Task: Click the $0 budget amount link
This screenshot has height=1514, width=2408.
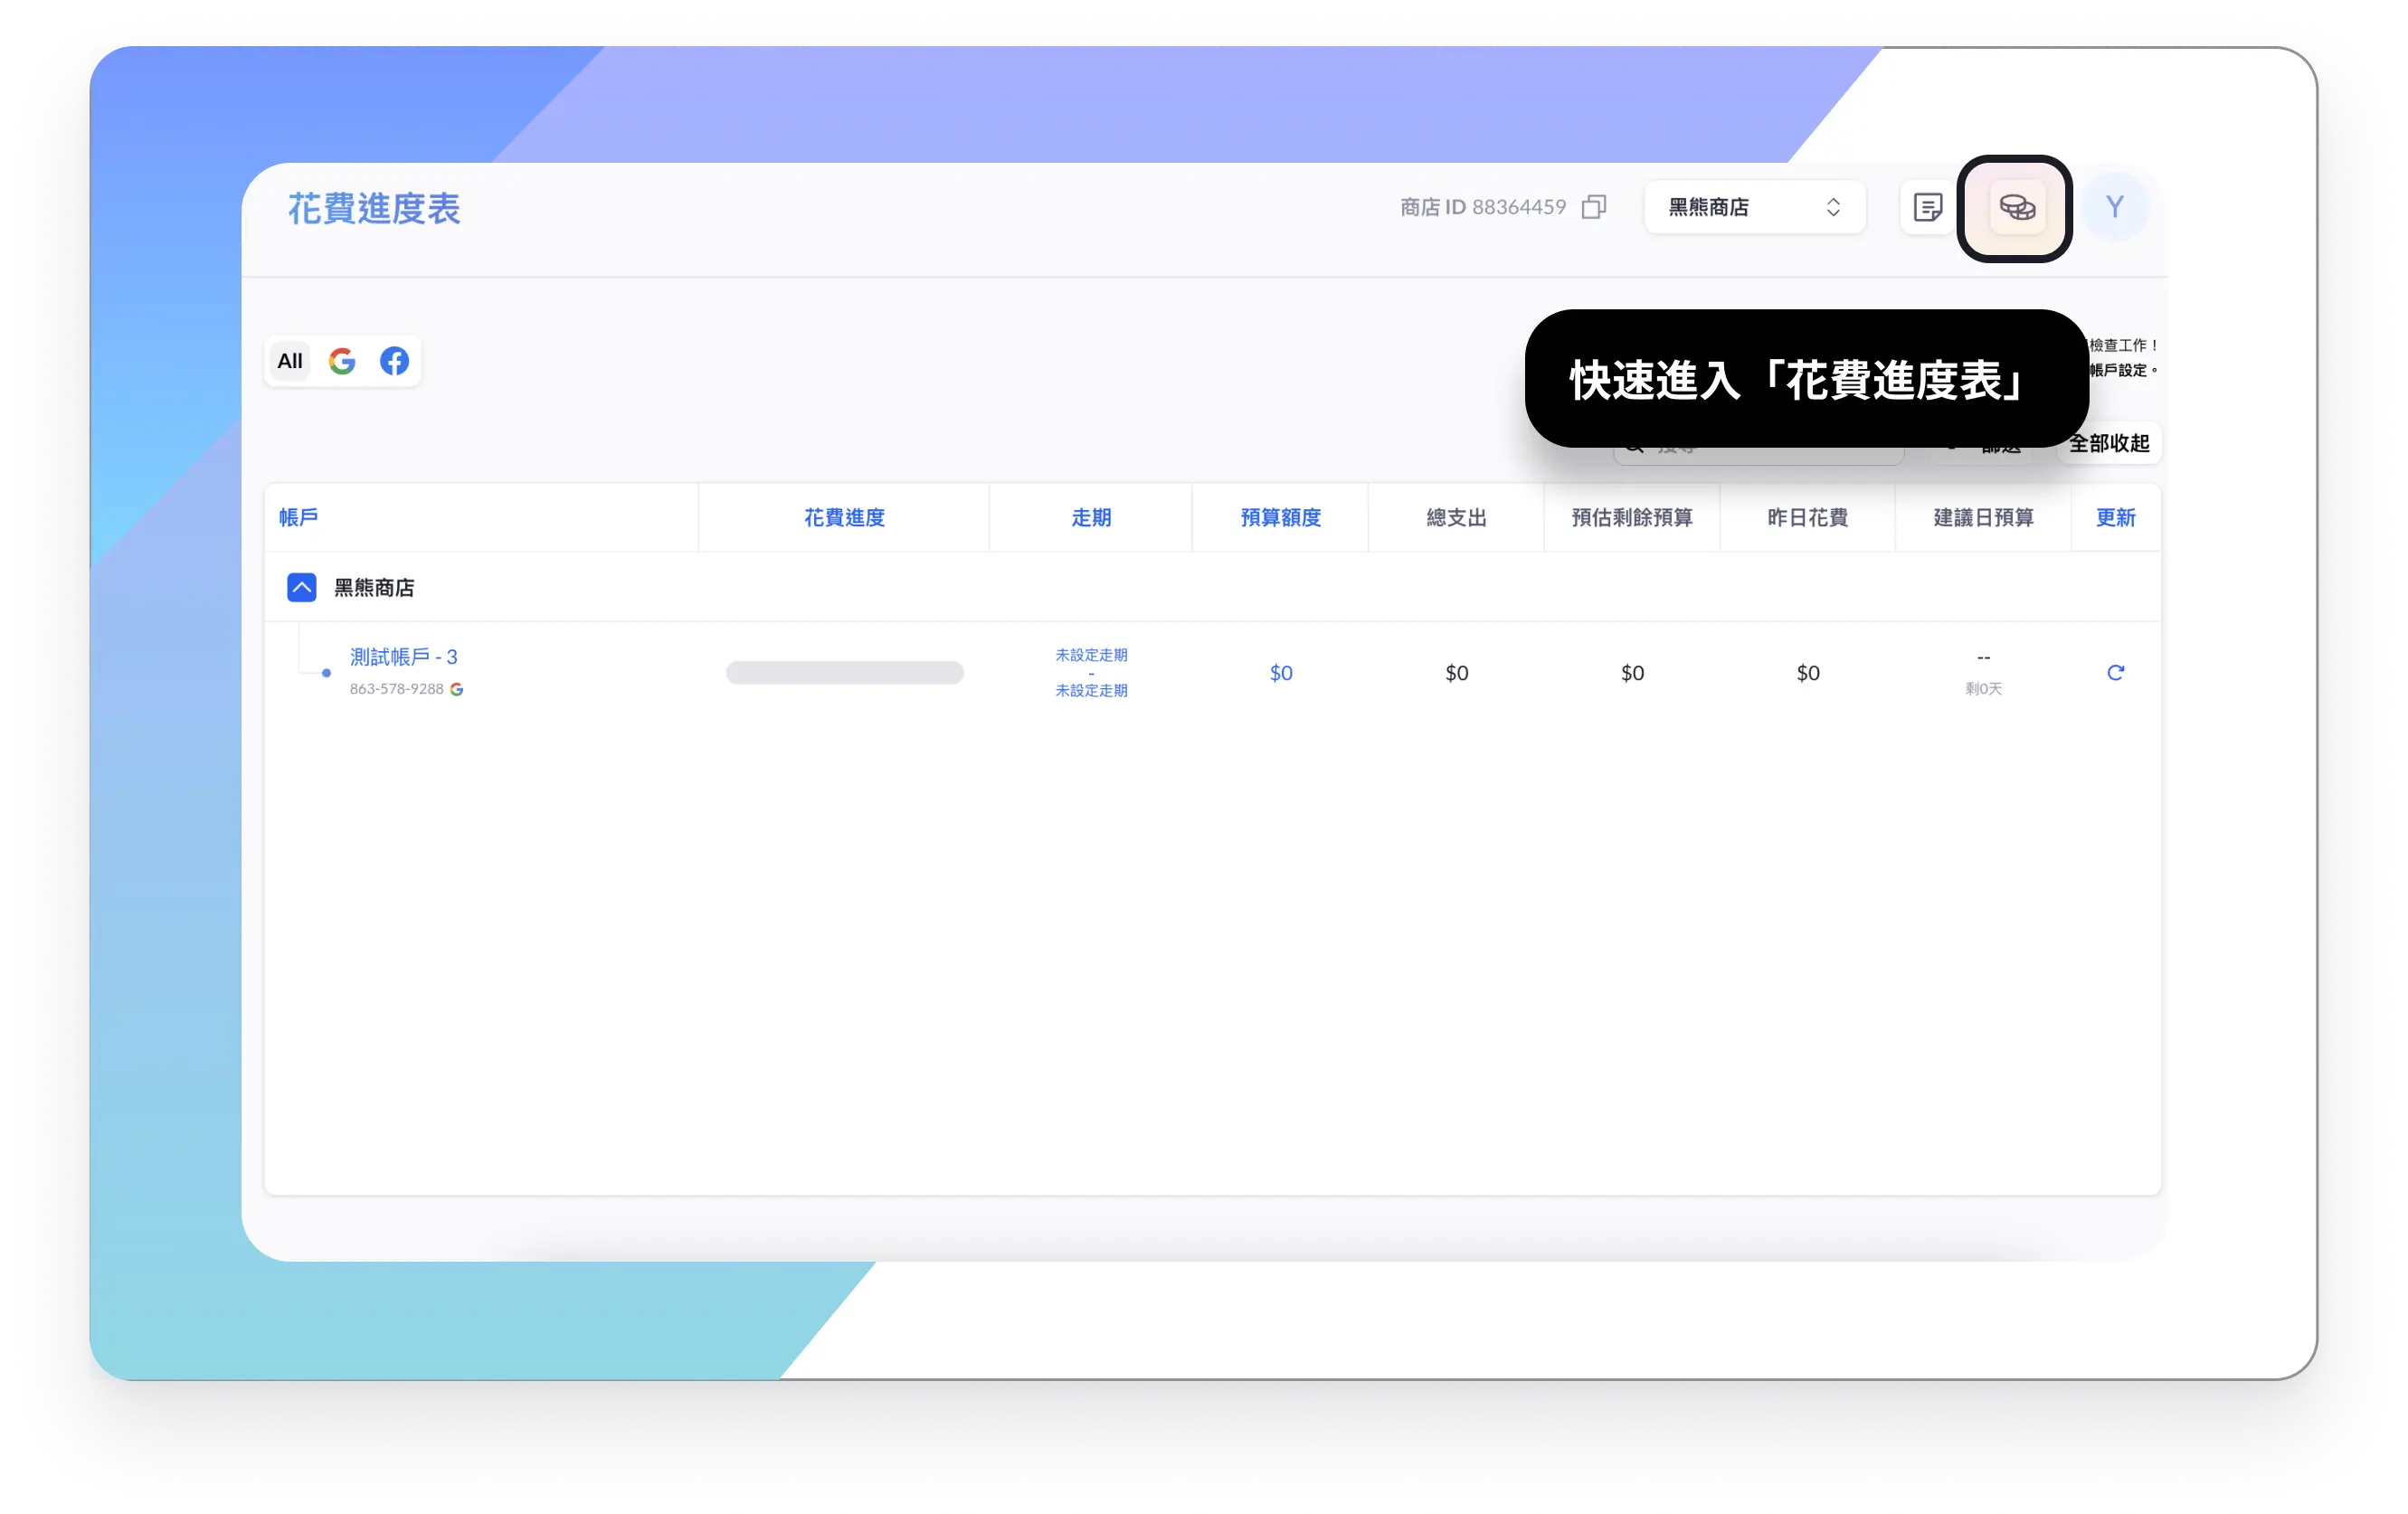Action: 1280,673
